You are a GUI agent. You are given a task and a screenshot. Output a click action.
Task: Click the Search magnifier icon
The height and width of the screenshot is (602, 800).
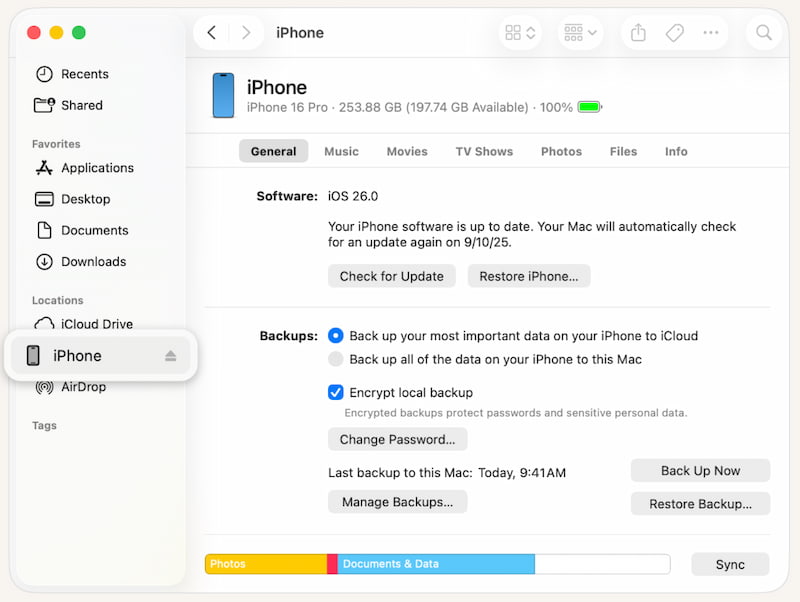763,33
